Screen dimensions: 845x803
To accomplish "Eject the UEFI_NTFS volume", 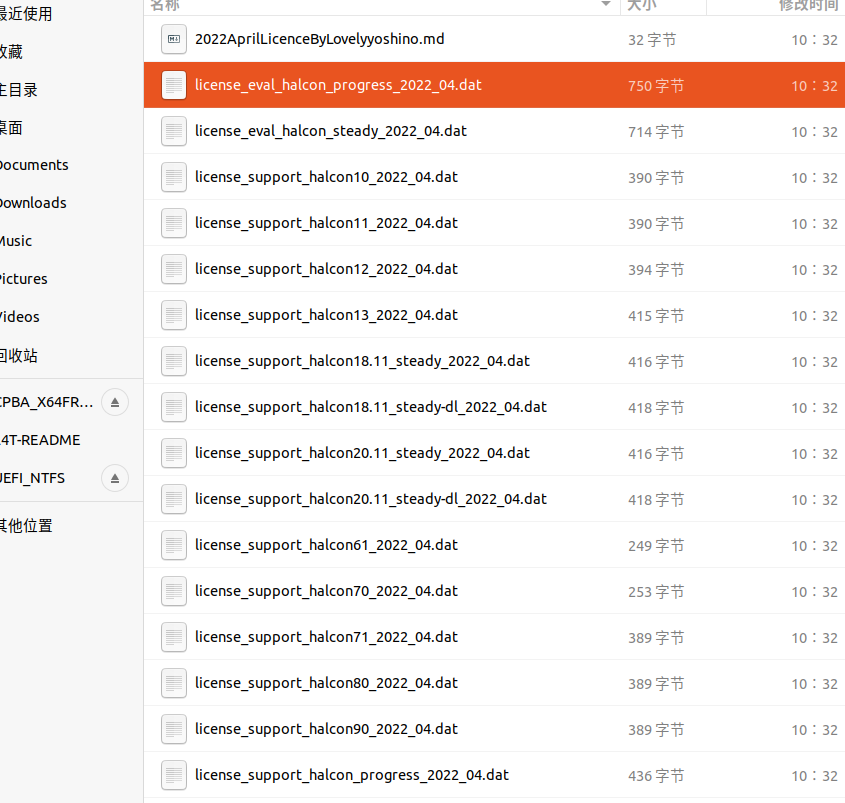I will pyautogui.click(x=115, y=478).
